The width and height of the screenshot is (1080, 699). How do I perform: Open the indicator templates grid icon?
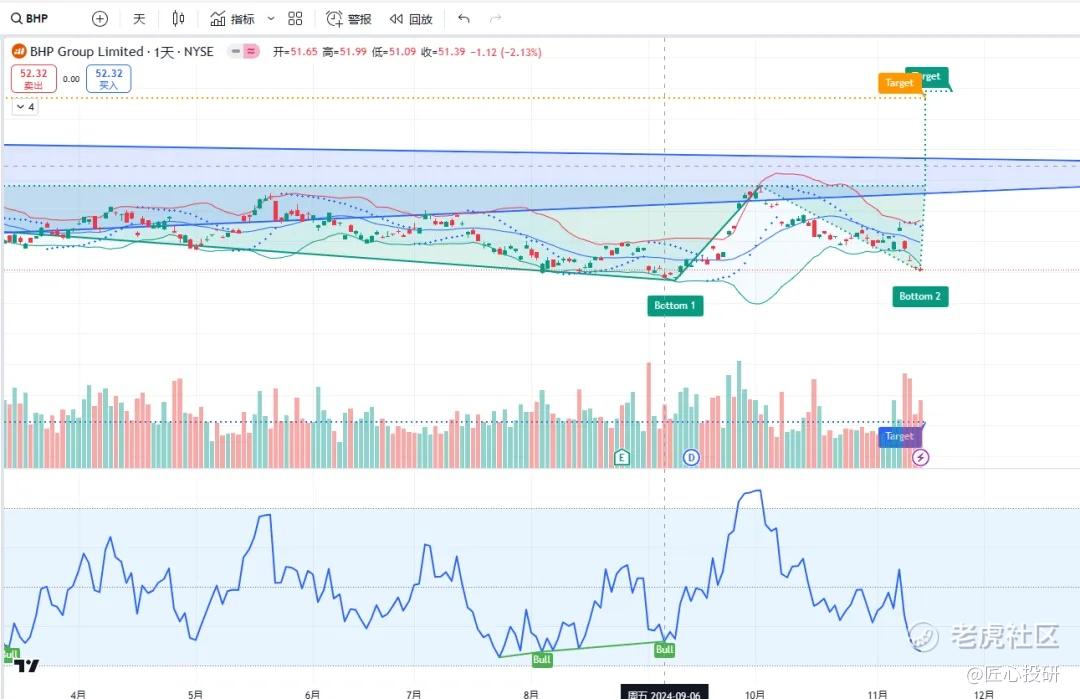[295, 19]
